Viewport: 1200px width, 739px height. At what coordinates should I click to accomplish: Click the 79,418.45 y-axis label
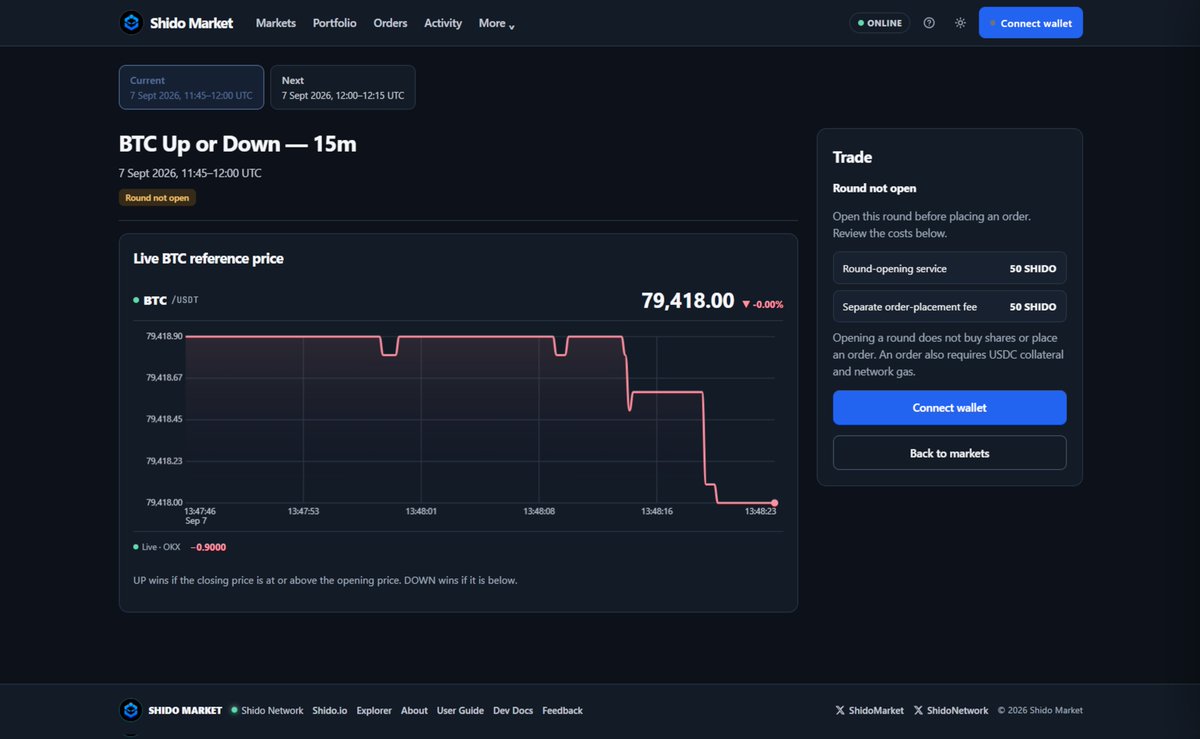164,419
